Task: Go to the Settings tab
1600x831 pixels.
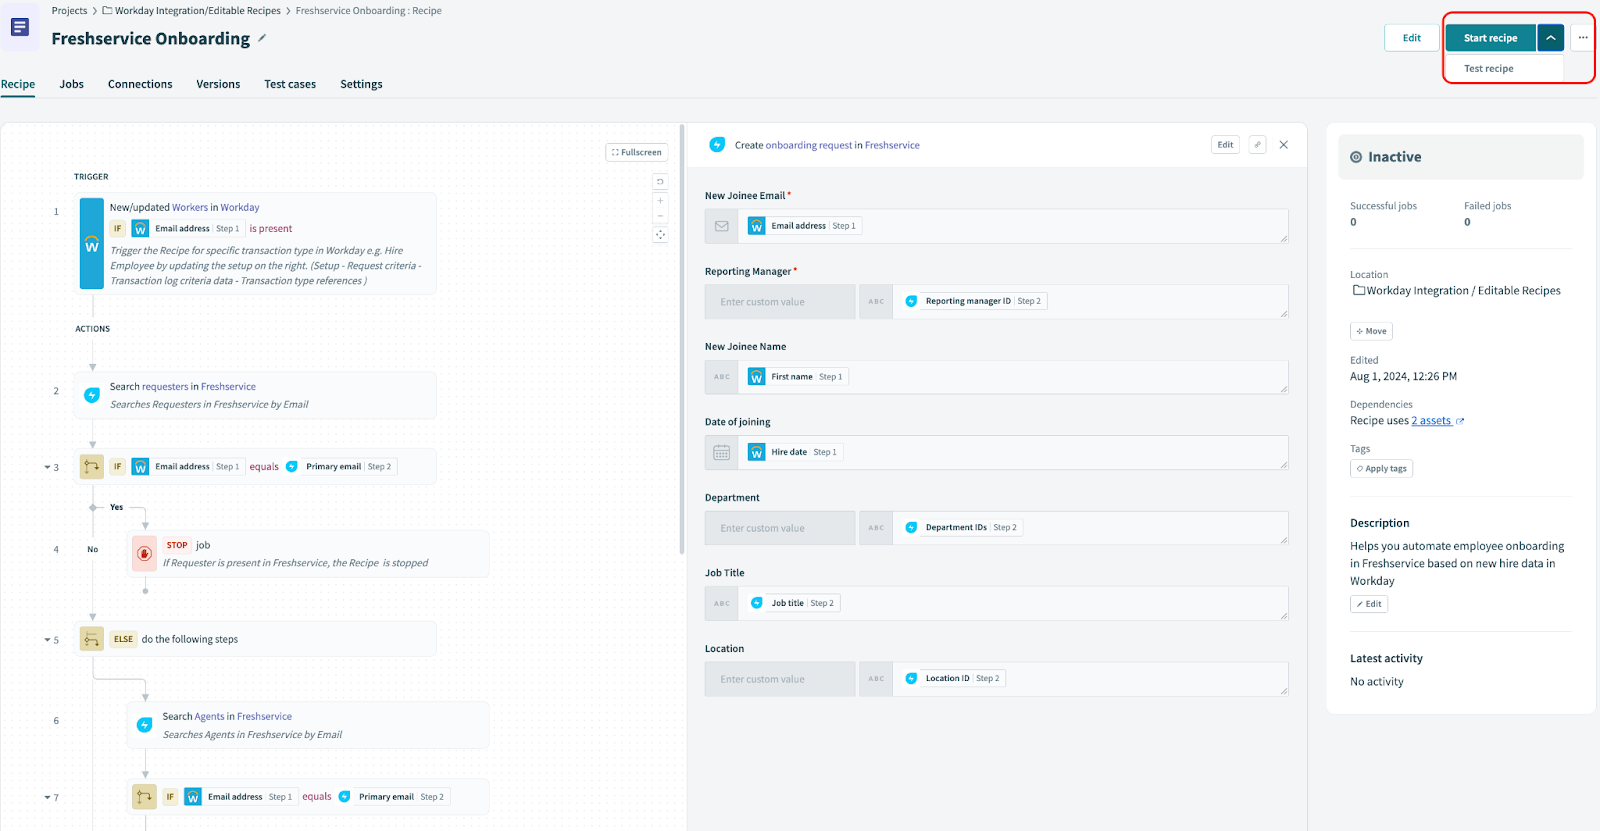Action: point(361,84)
